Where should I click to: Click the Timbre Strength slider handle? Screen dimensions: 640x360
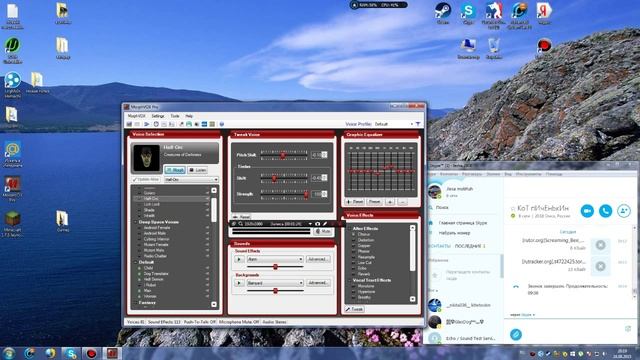306,194
